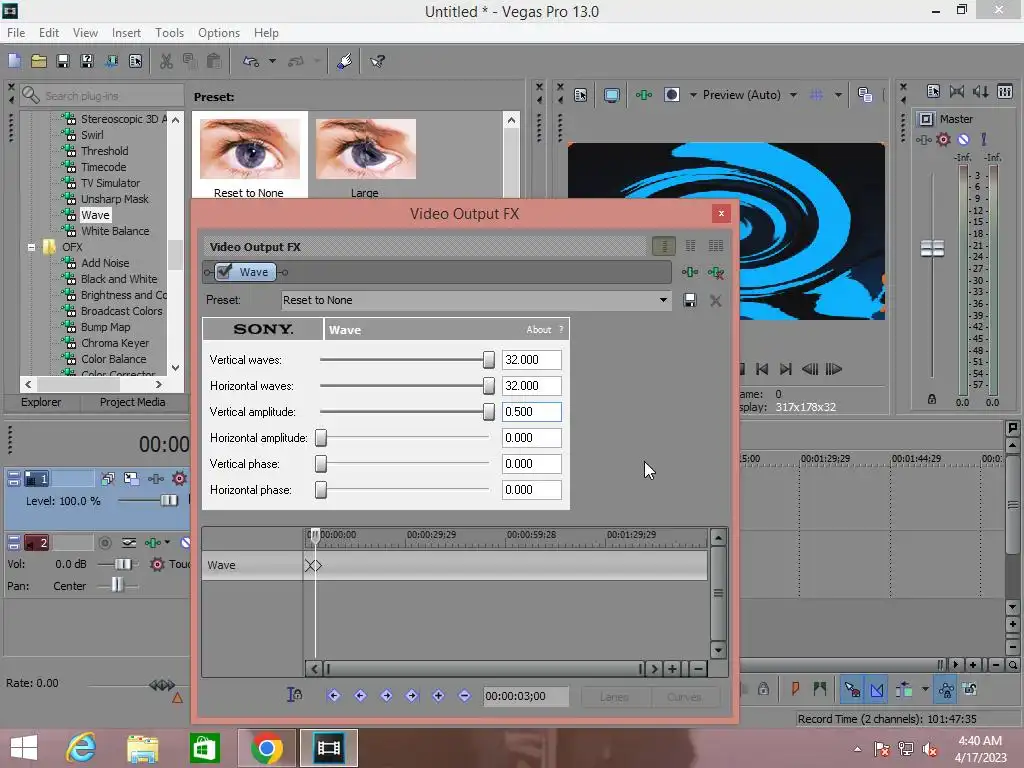Viewport: 1024px width, 768px height.
Task: Open the Save As toolbar icon
Action: click(x=87, y=61)
